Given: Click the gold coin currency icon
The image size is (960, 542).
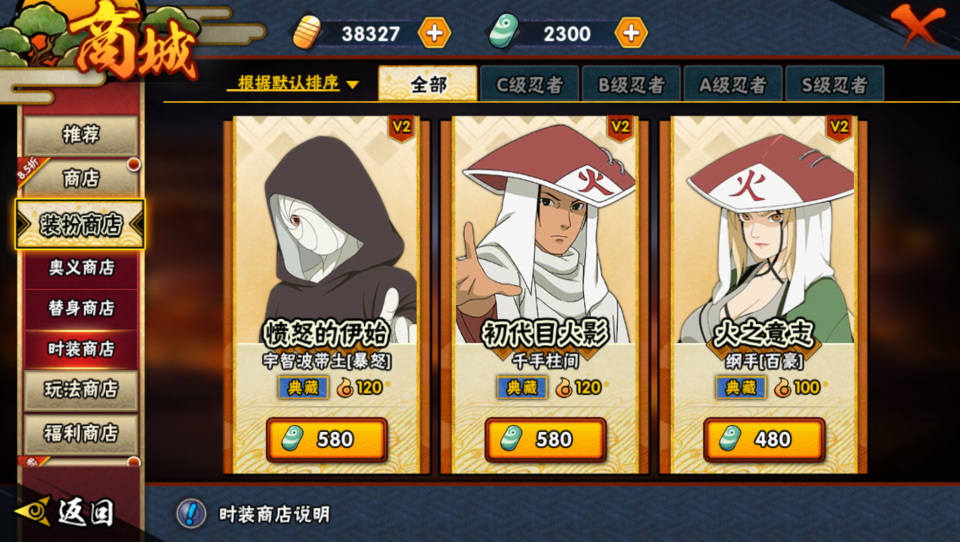Looking at the screenshot, I should [307, 32].
